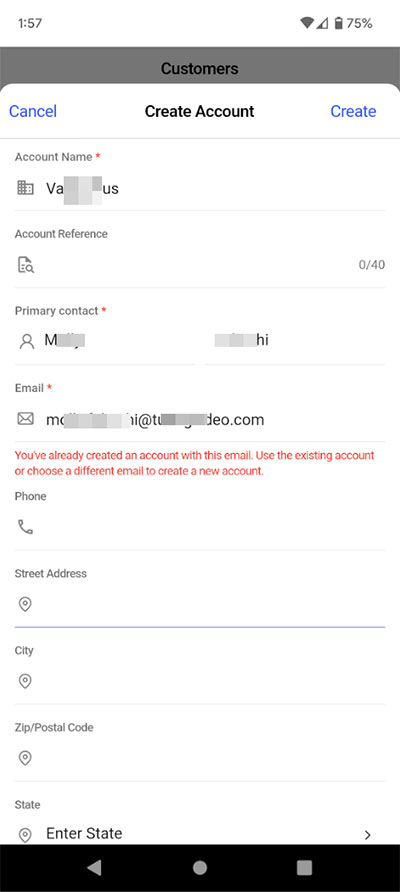The width and height of the screenshot is (400, 892).
Task: Open the Enter State selector
Action: (200, 834)
